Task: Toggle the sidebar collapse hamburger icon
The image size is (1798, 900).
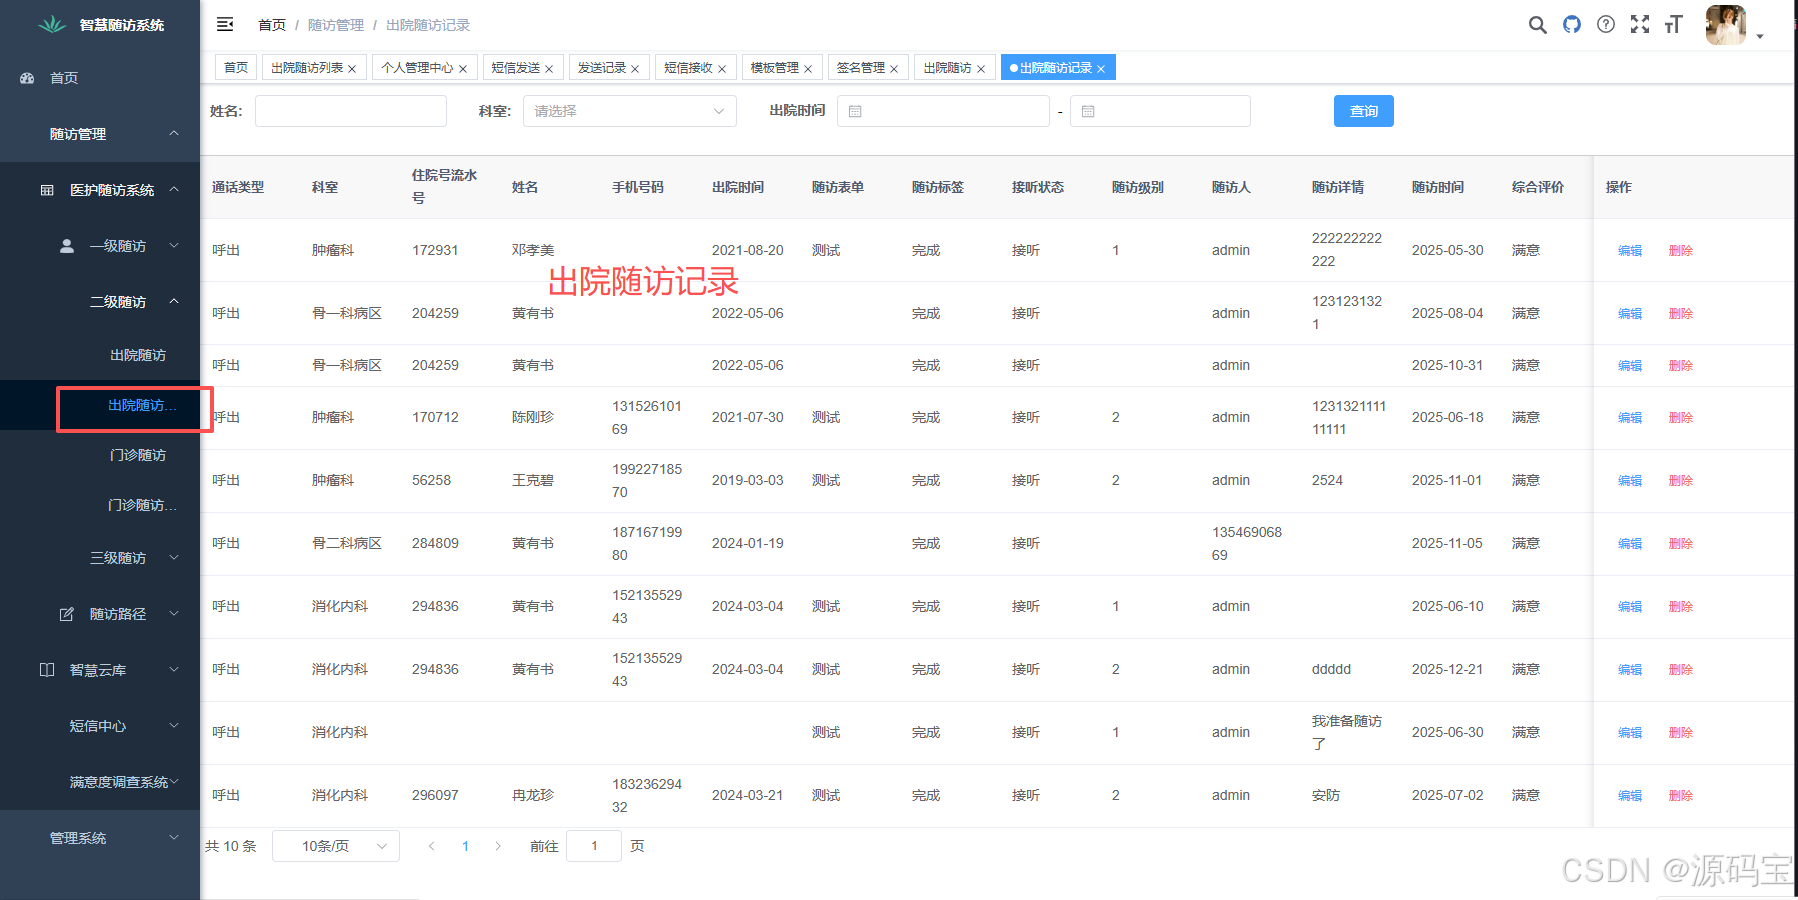Action: pos(225,24)
